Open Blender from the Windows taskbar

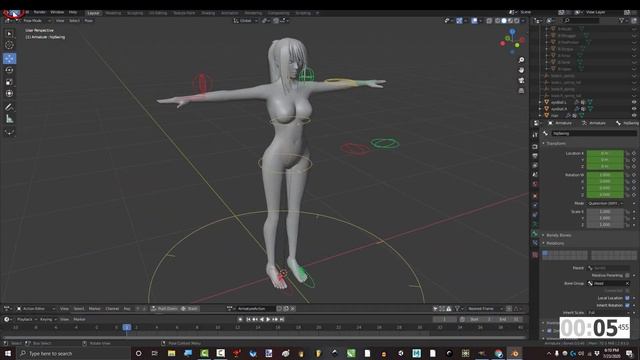click(x=515, y=353)
